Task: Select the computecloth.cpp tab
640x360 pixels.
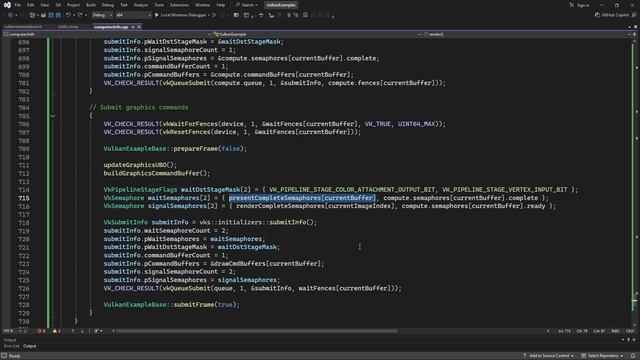Action: click(x=111, y=27)
